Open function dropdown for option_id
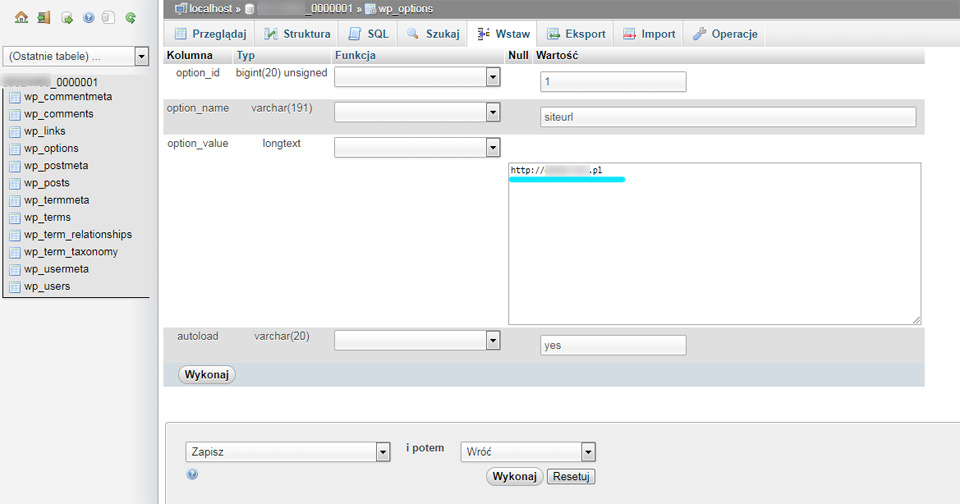Screen dimensions: 960x504 pyautogui.click(x=417, y=77)
